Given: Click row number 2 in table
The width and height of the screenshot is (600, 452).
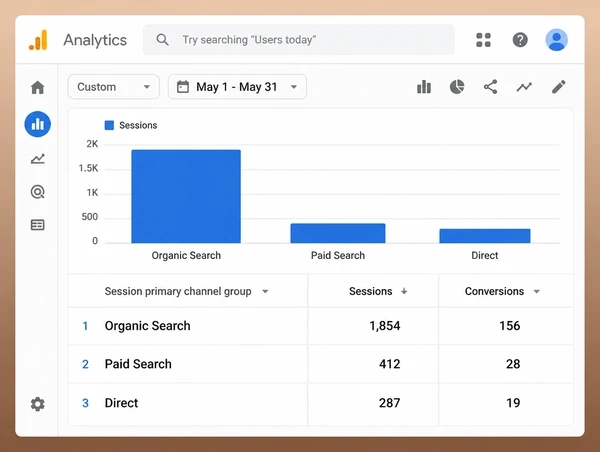Looking at the screenshot, I should (85, 364).
